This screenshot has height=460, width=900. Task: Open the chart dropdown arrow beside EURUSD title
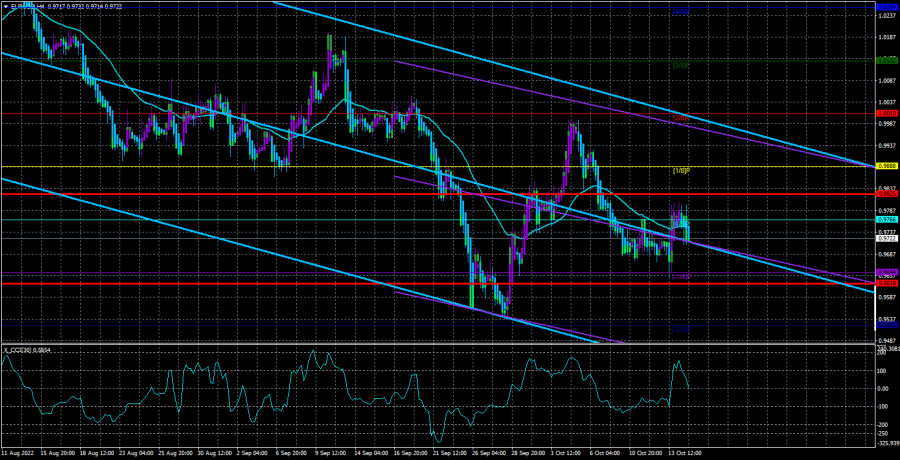click(x=5, y=6)
